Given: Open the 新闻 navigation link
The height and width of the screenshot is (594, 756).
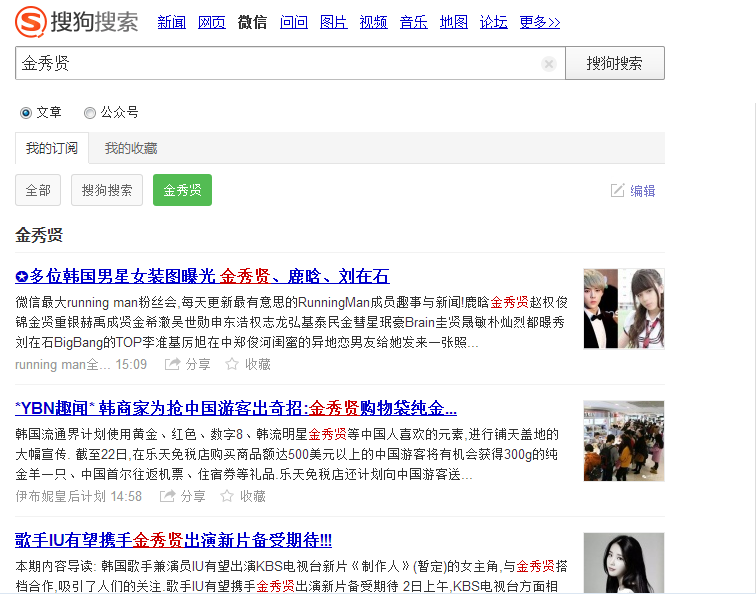Looking at the screenshot, I should tap(172, 22).
